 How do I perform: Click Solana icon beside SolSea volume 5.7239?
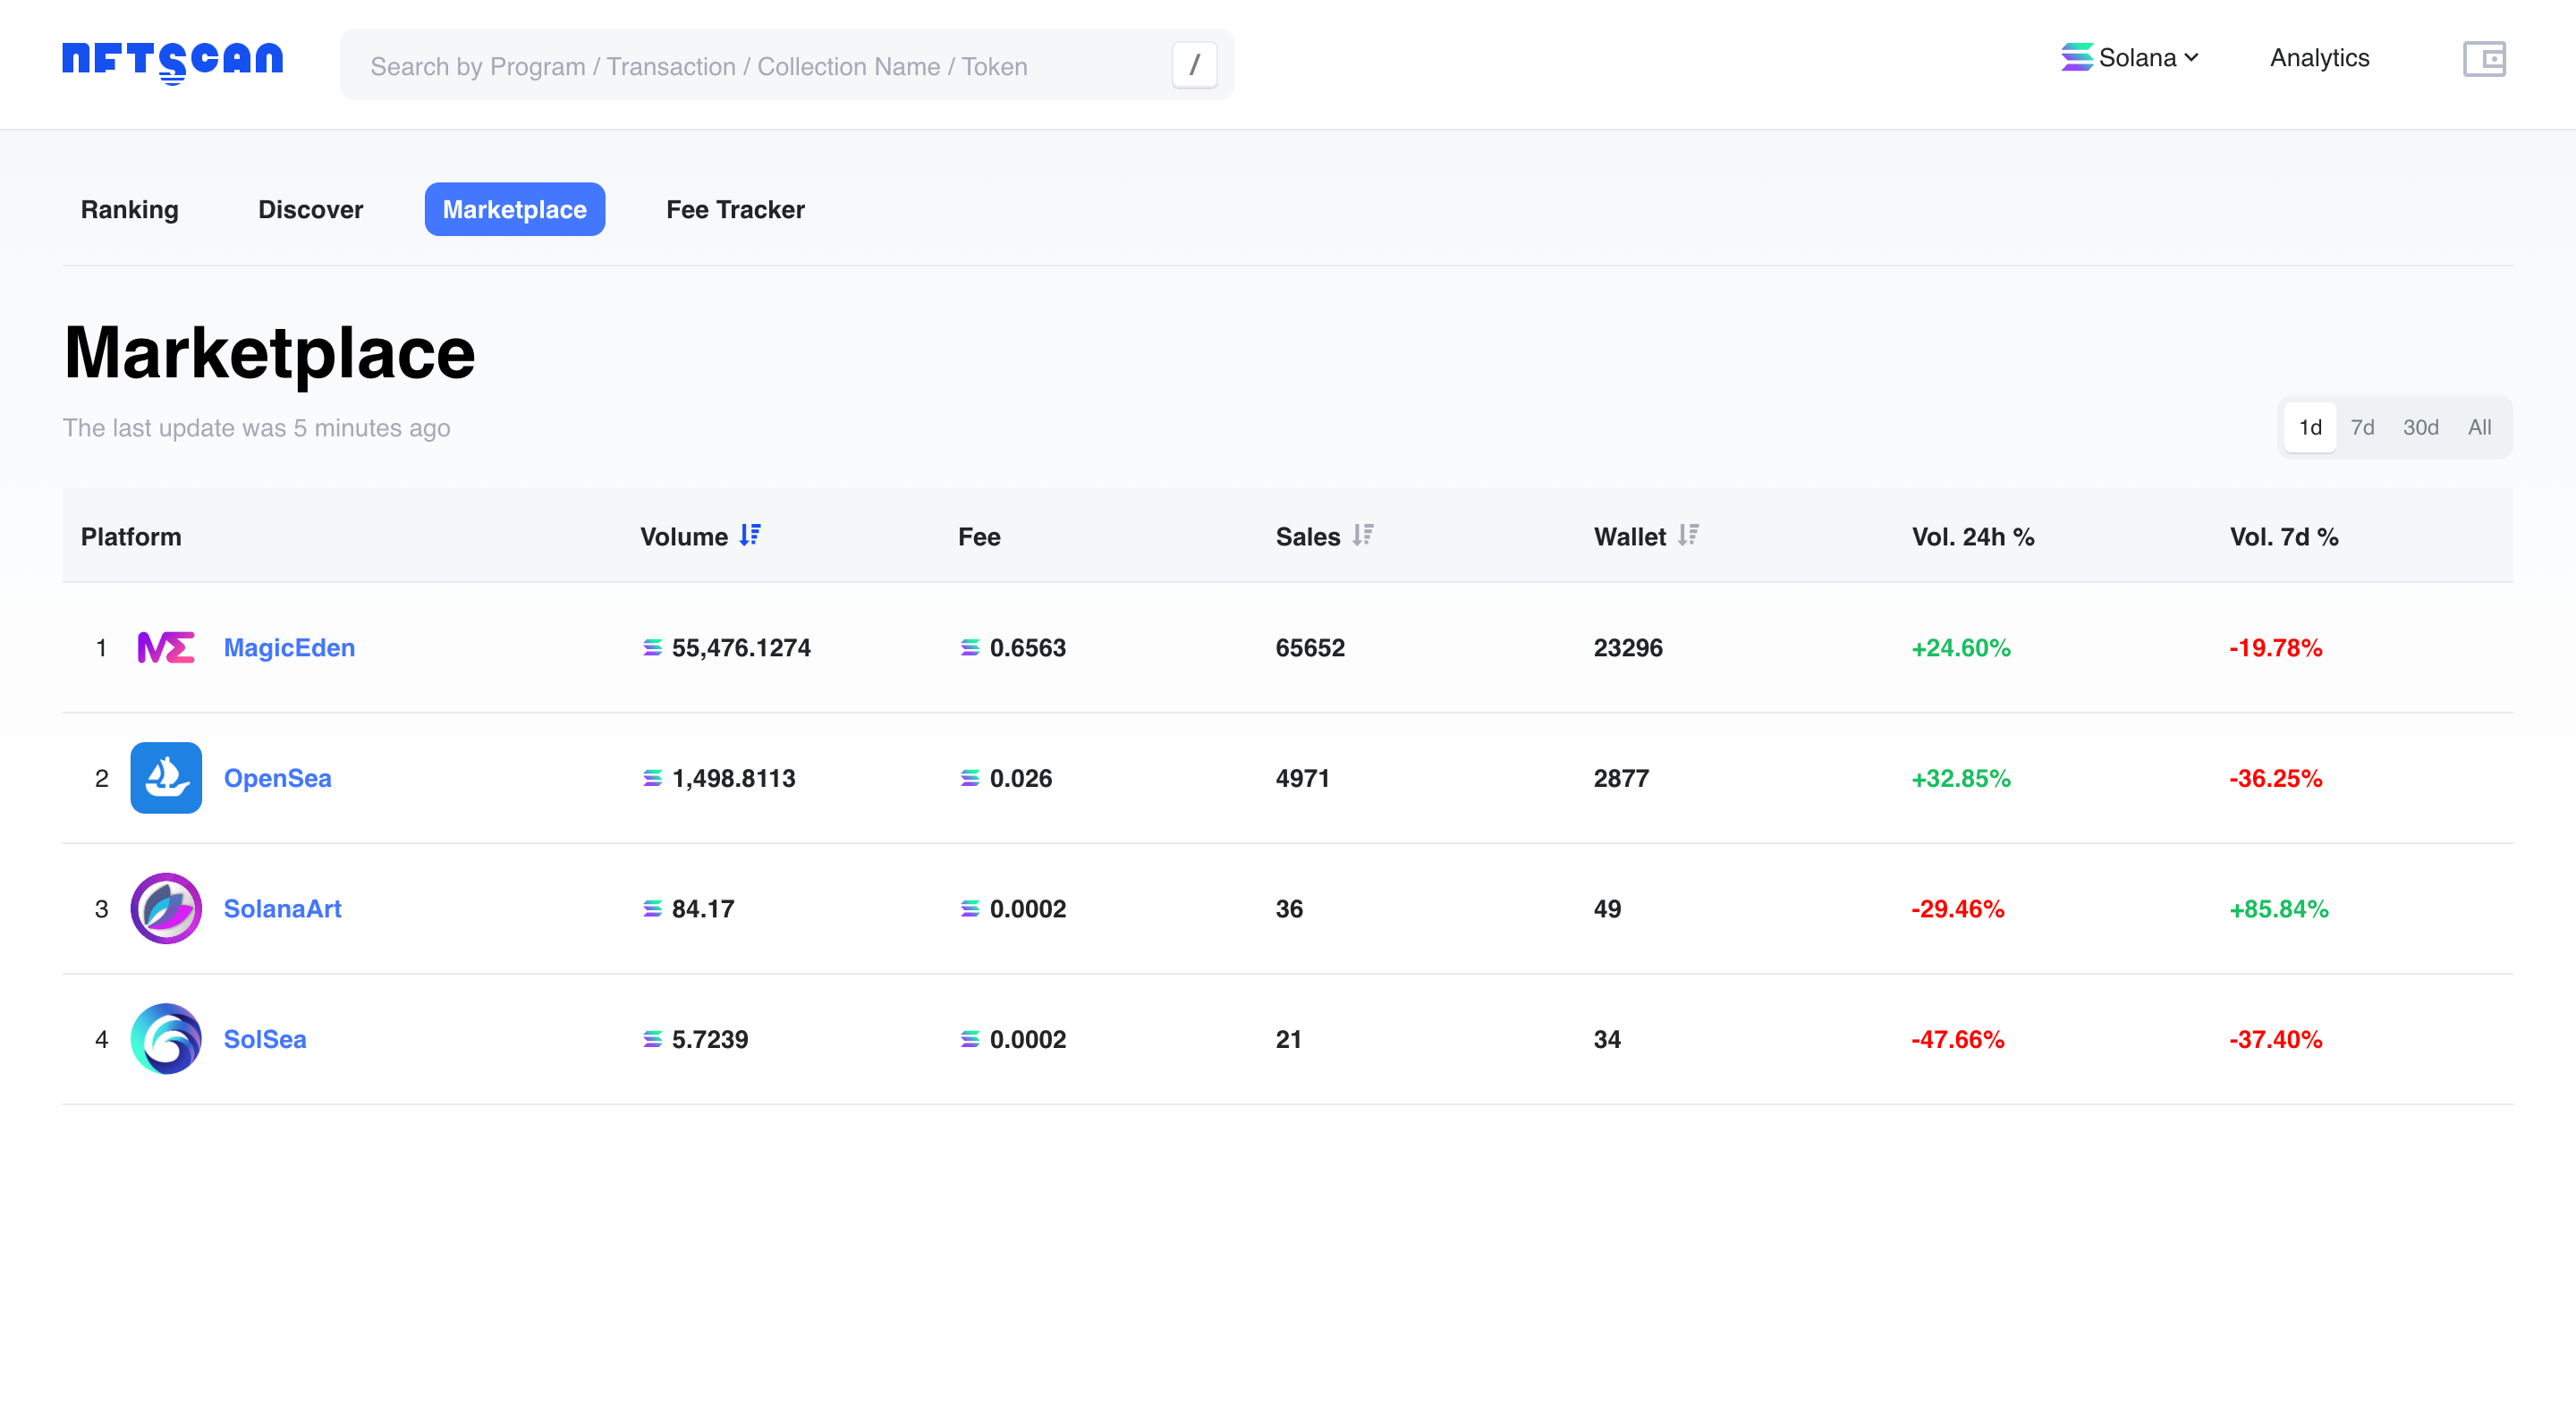pyautogui.click(x=652, y=1039)
